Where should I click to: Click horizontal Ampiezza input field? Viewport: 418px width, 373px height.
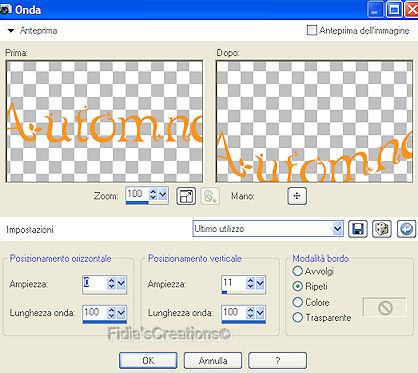tap(94, 283)
